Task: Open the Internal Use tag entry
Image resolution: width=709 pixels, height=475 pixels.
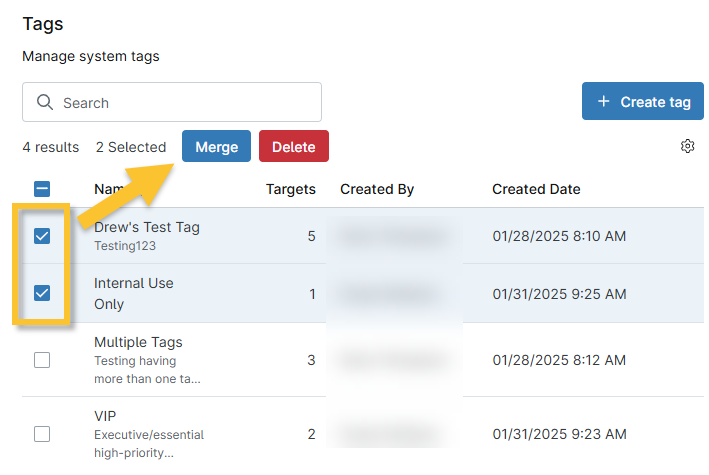Action: 133,283
